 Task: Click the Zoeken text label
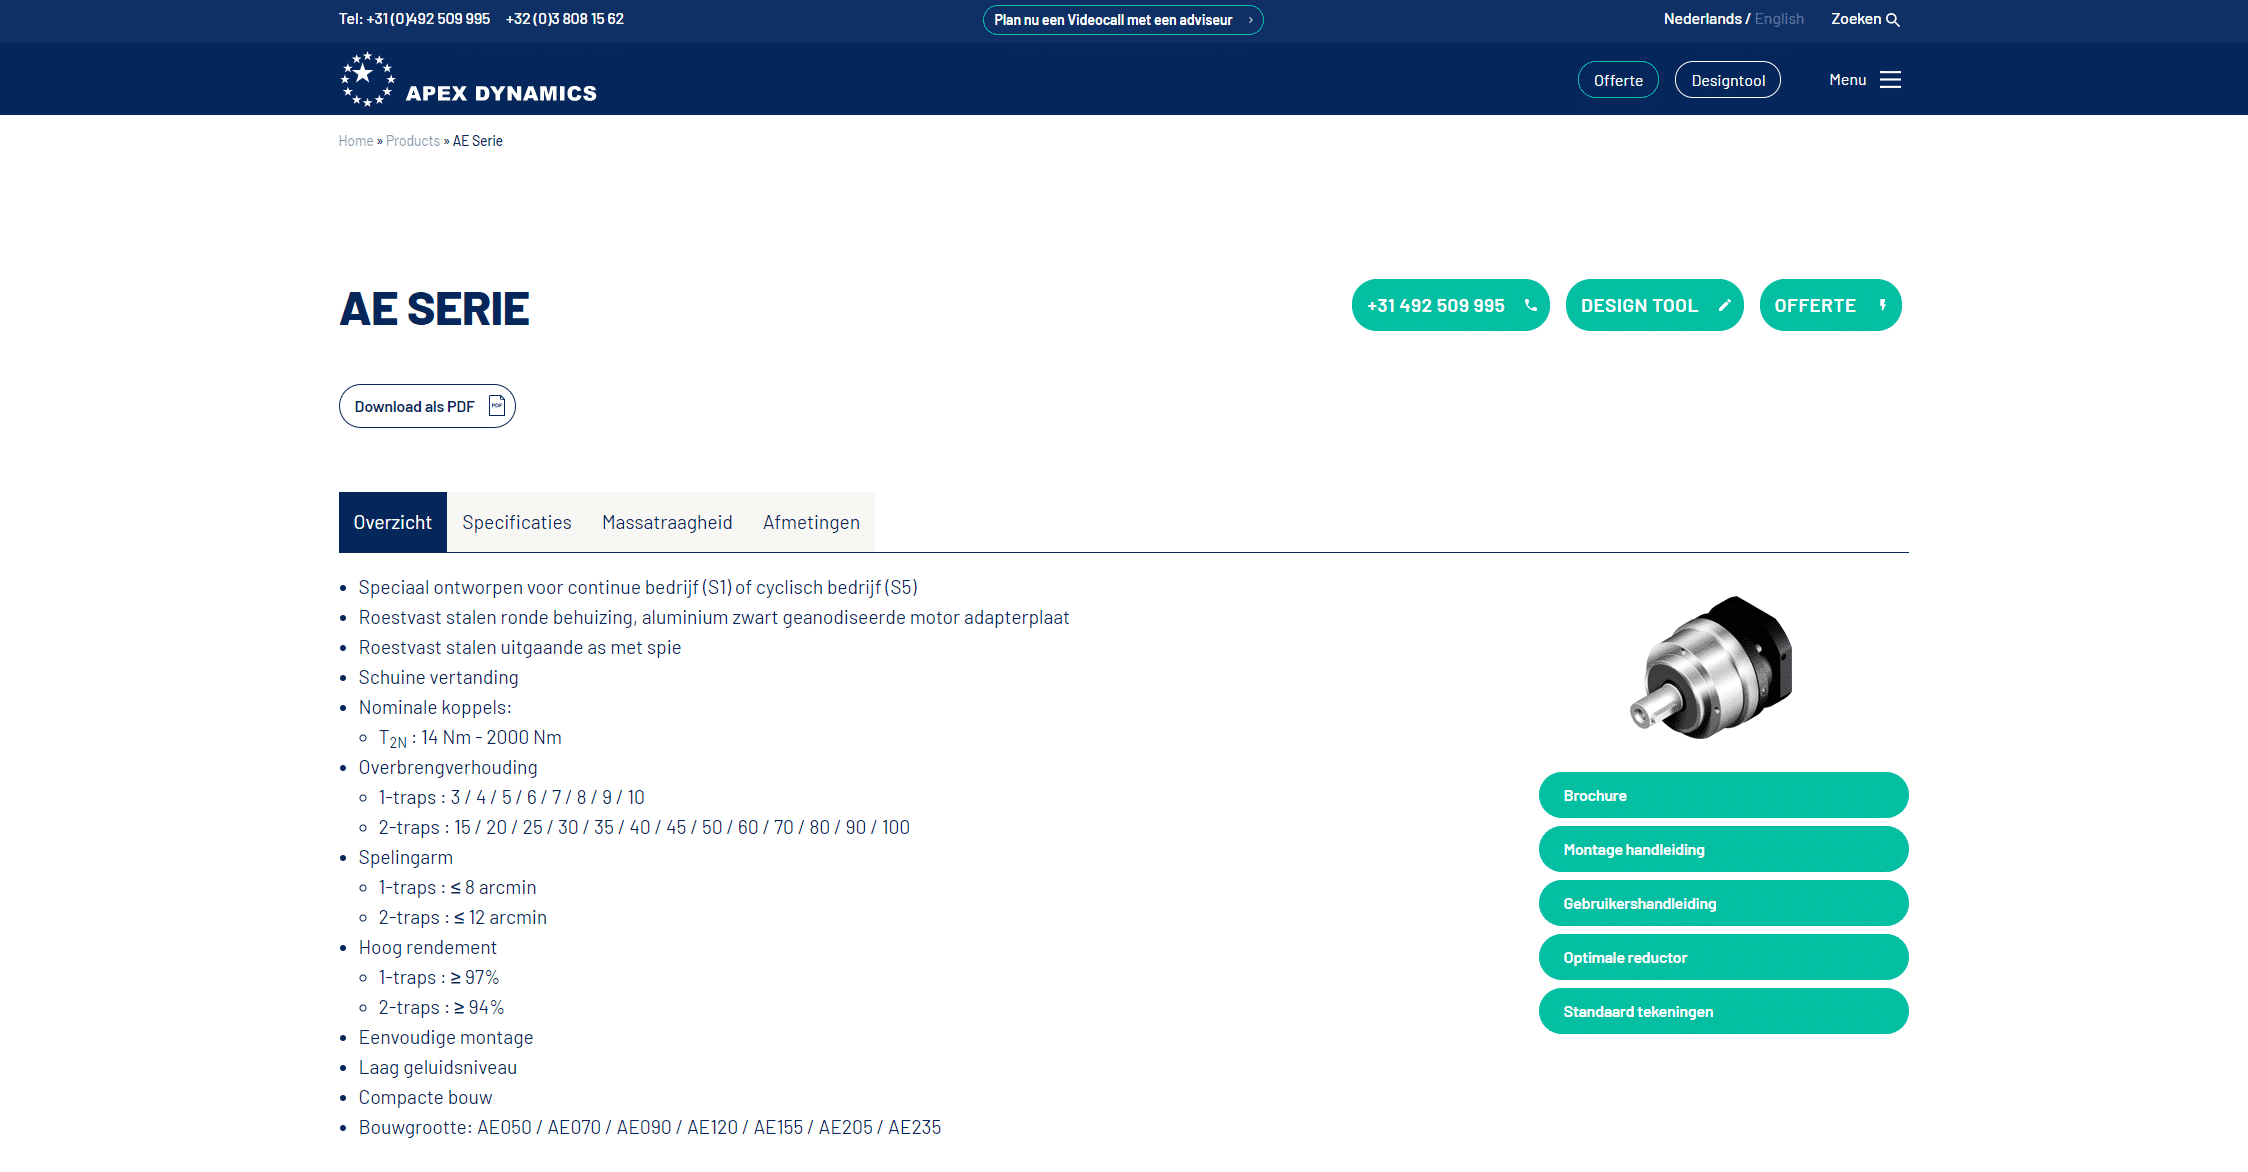point(1856,19)
